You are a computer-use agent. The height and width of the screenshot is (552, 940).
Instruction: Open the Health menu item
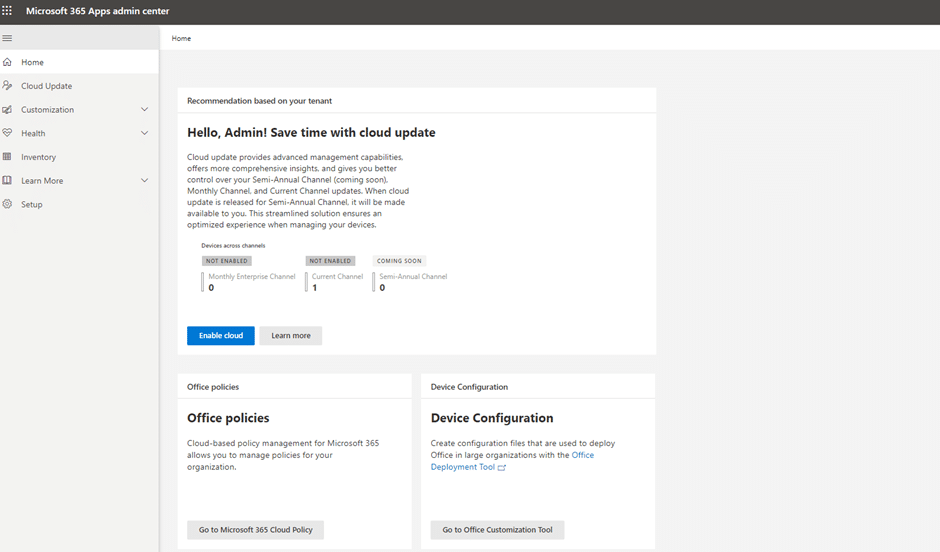pos(79,133)
